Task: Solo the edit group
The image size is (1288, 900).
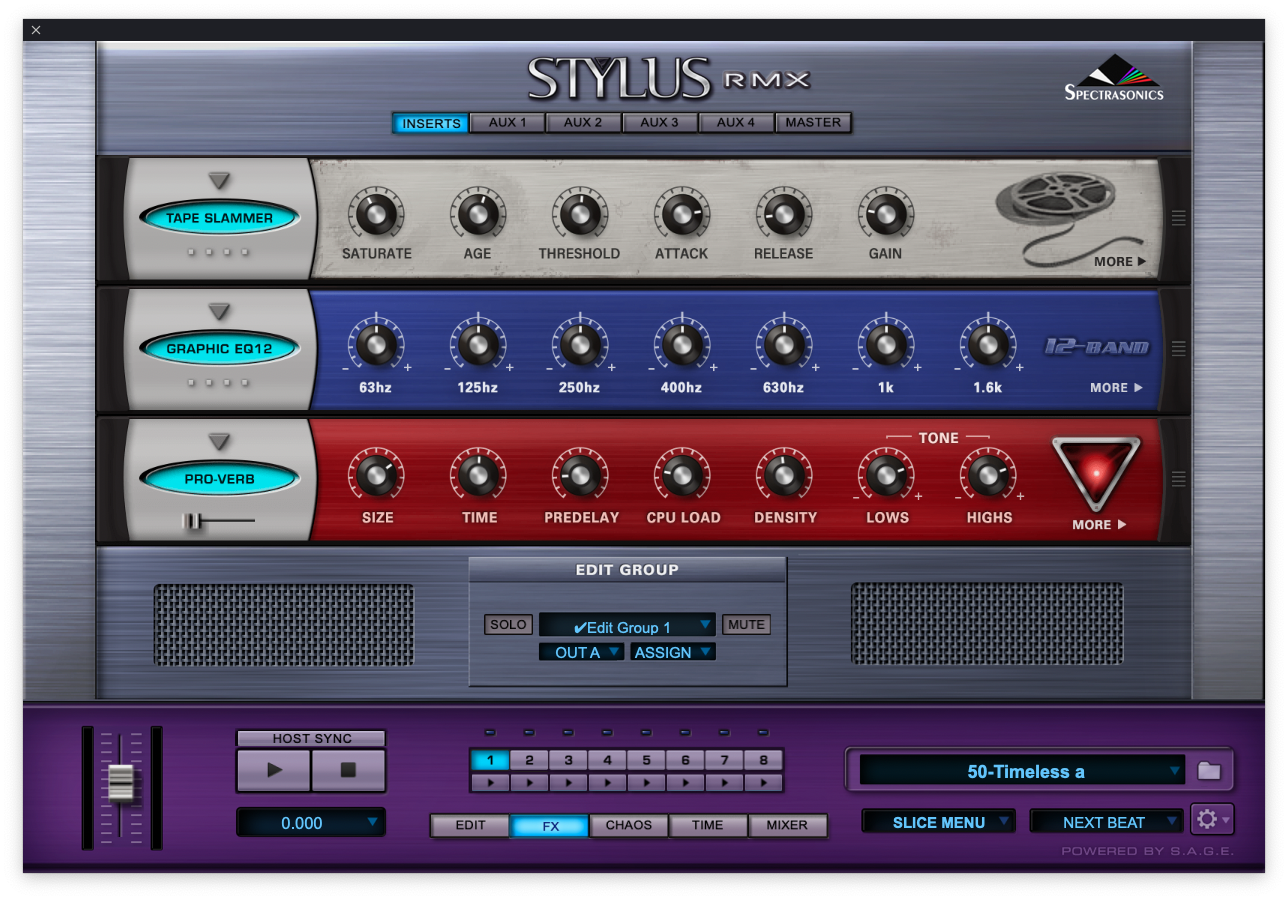Action: point(508,625)
